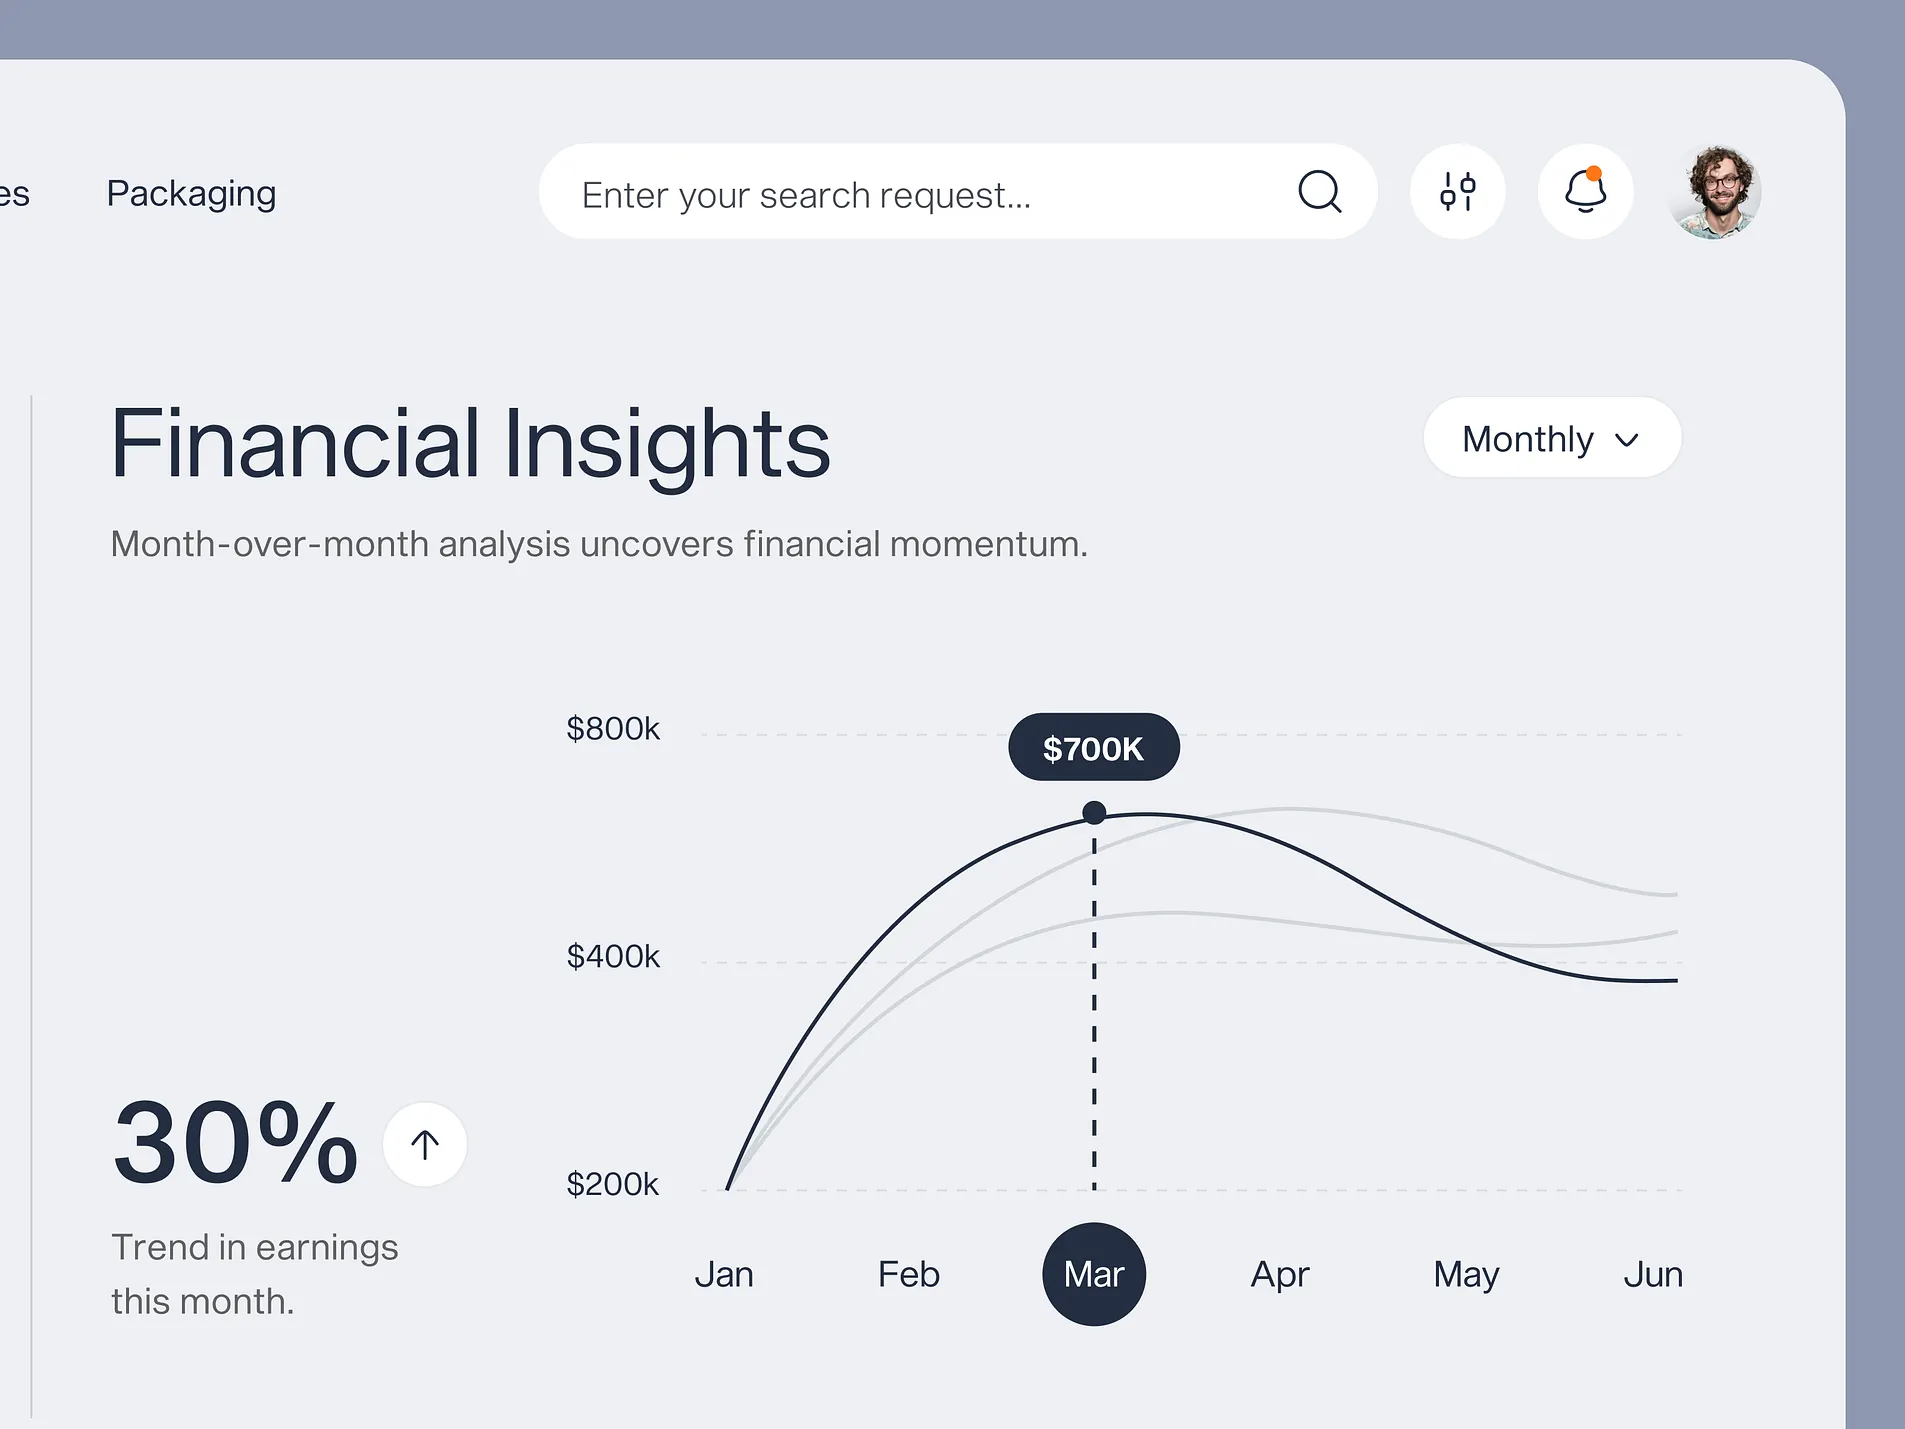The width and height of the screenshot is (1905, 1429).
Task: Click the upward trend arrow icon
Action: click(425, 1145)
